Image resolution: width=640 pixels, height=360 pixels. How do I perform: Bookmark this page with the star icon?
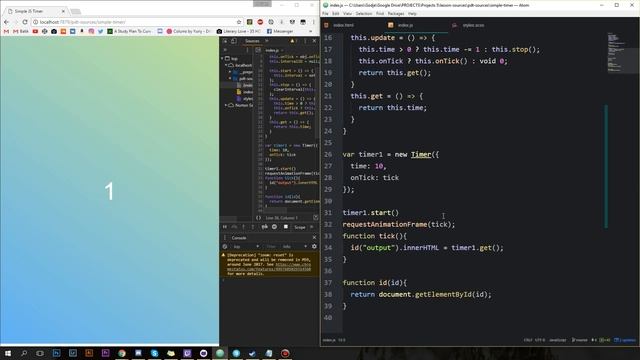pyautogui.click(x=239, y=22)
